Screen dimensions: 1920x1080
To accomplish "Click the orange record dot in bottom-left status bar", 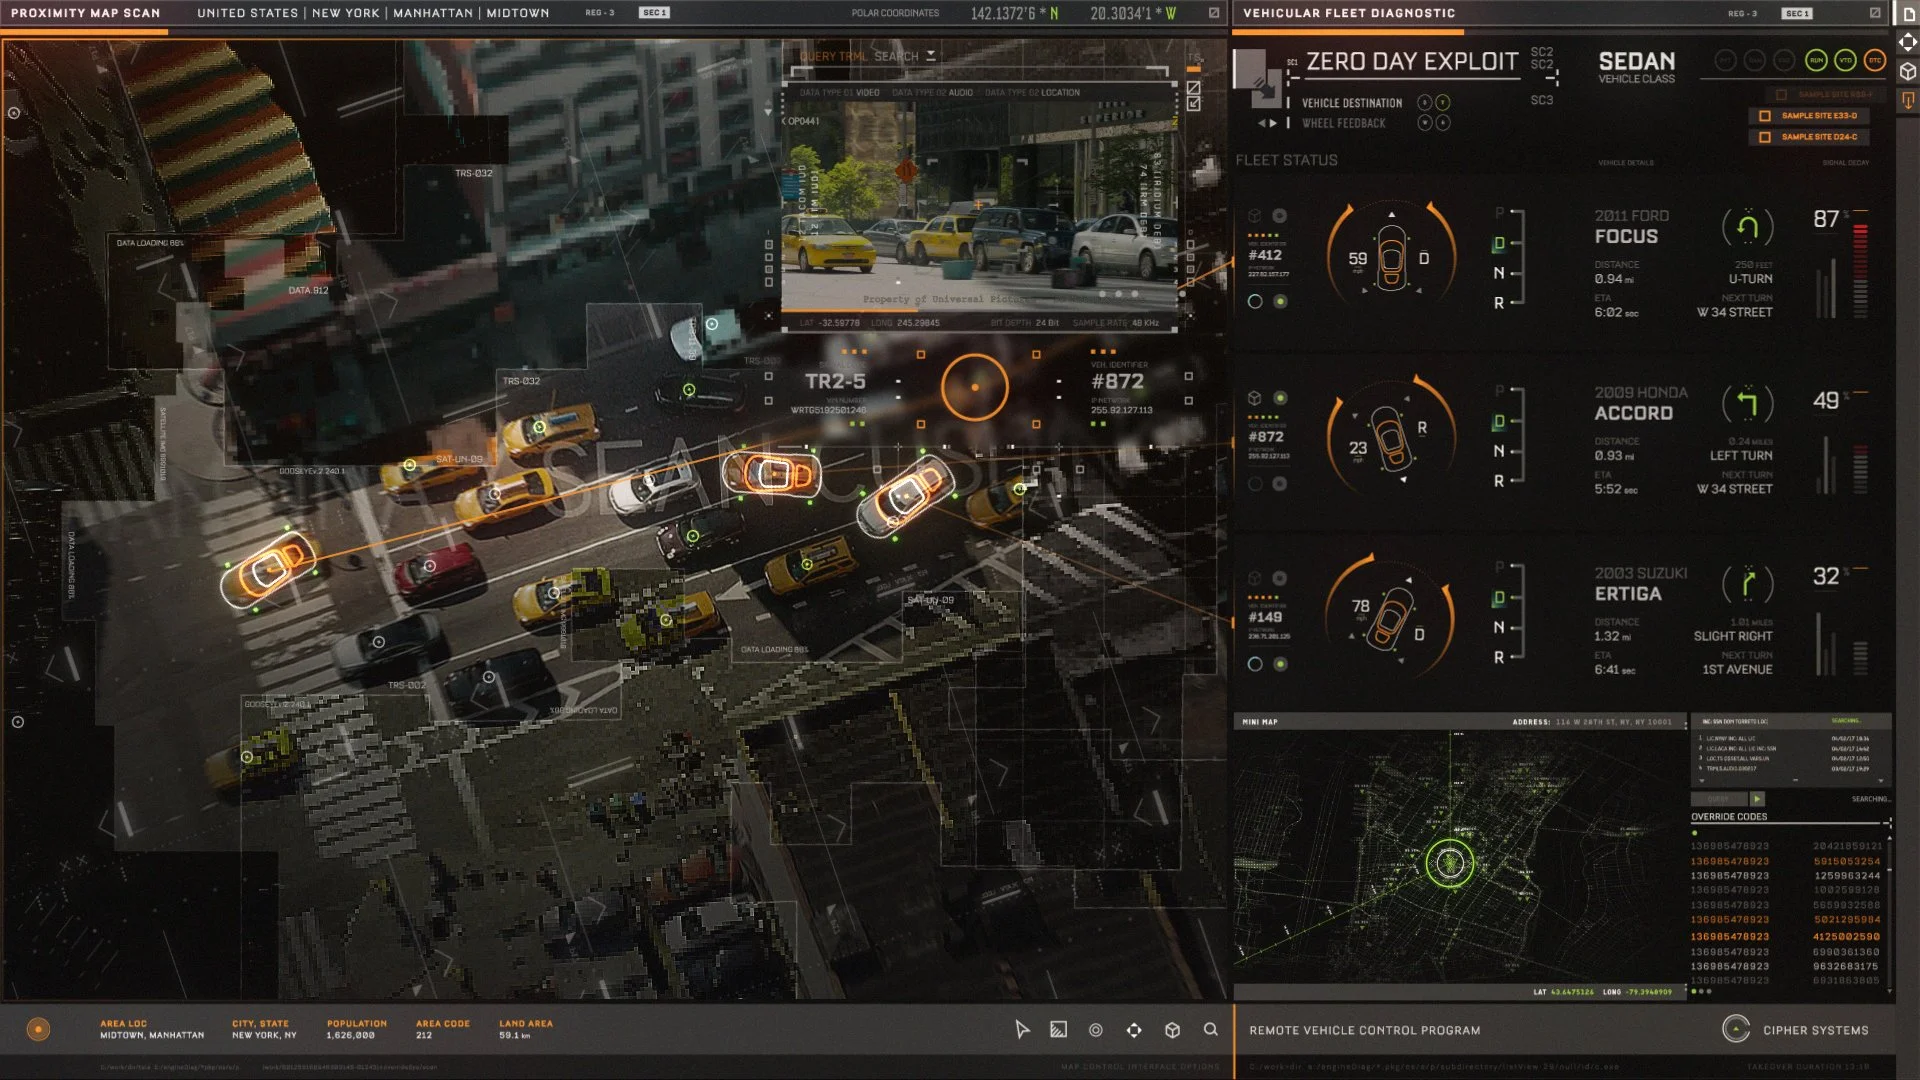I will 38,1029.
